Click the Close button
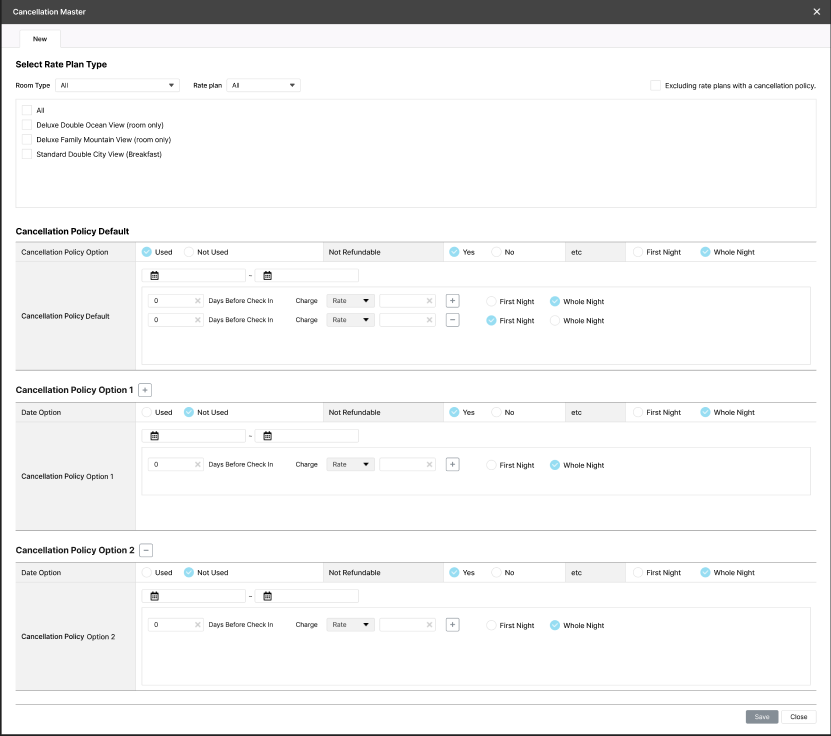This screenshot has width=831, height=736. click(x=798, y=717)
